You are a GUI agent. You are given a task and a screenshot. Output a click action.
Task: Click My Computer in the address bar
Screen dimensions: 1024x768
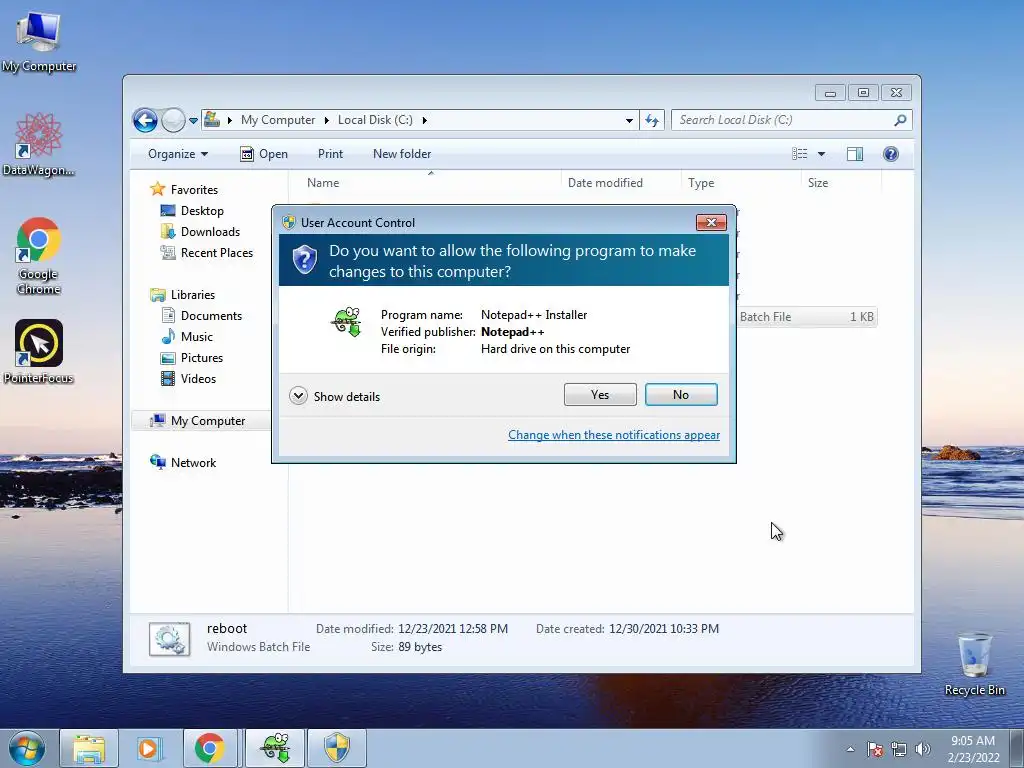point(278,120)
